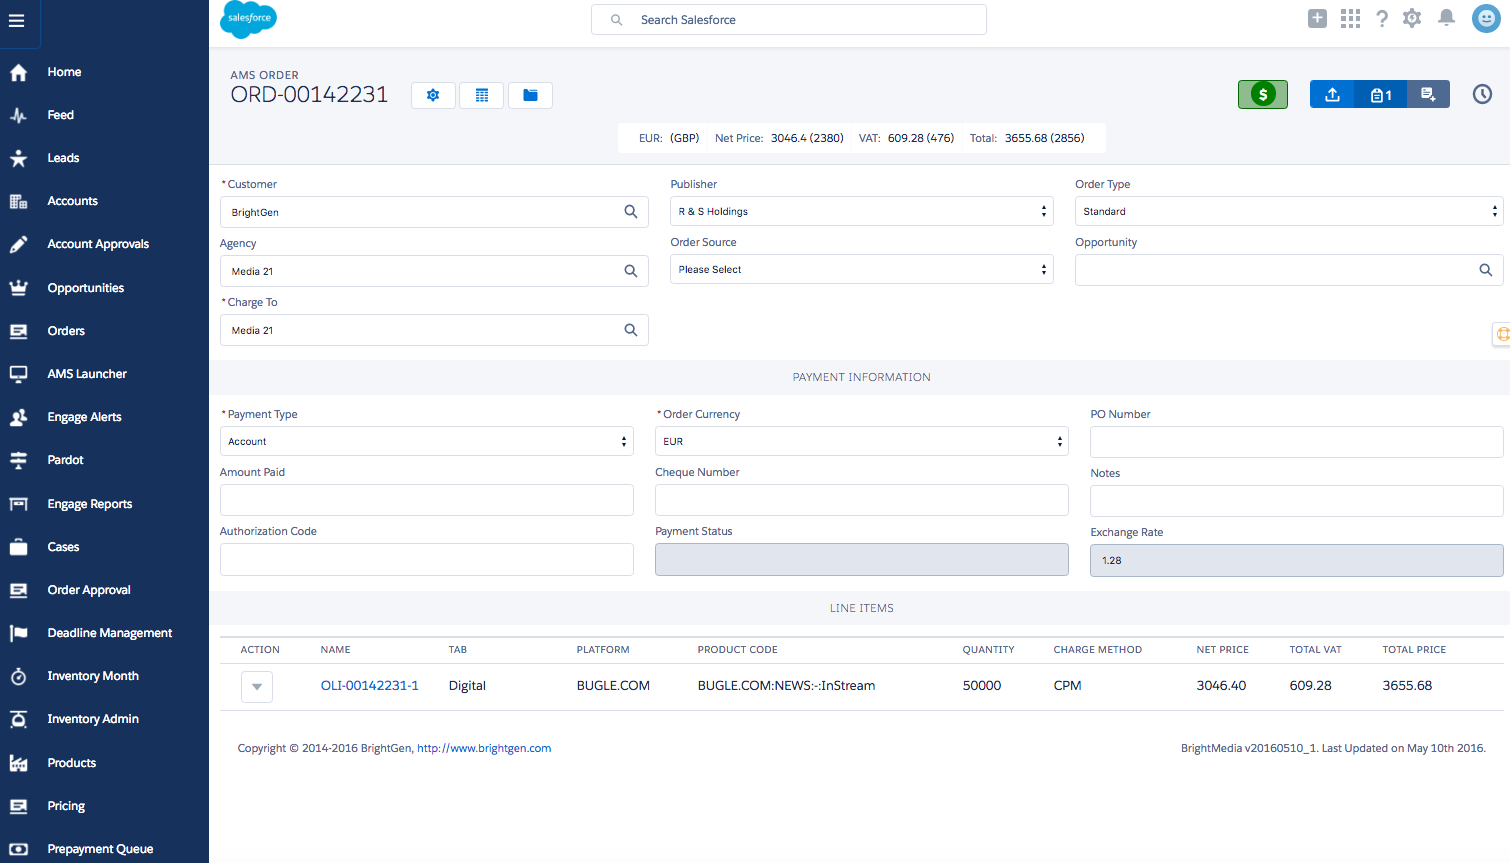This screenshot has height=863, width=1510.
Task: Open Products in sidebar
Action: point(72,763)
